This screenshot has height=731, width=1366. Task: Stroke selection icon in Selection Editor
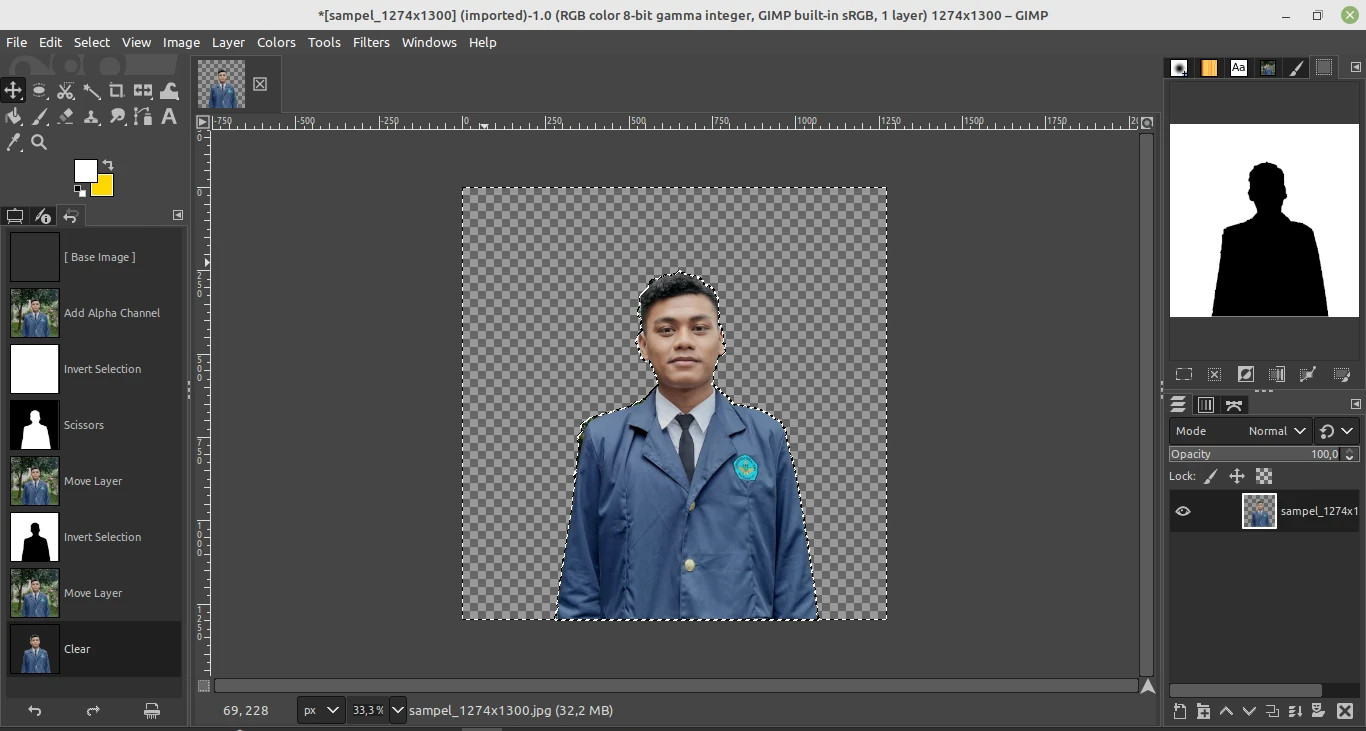(1341, 374)
